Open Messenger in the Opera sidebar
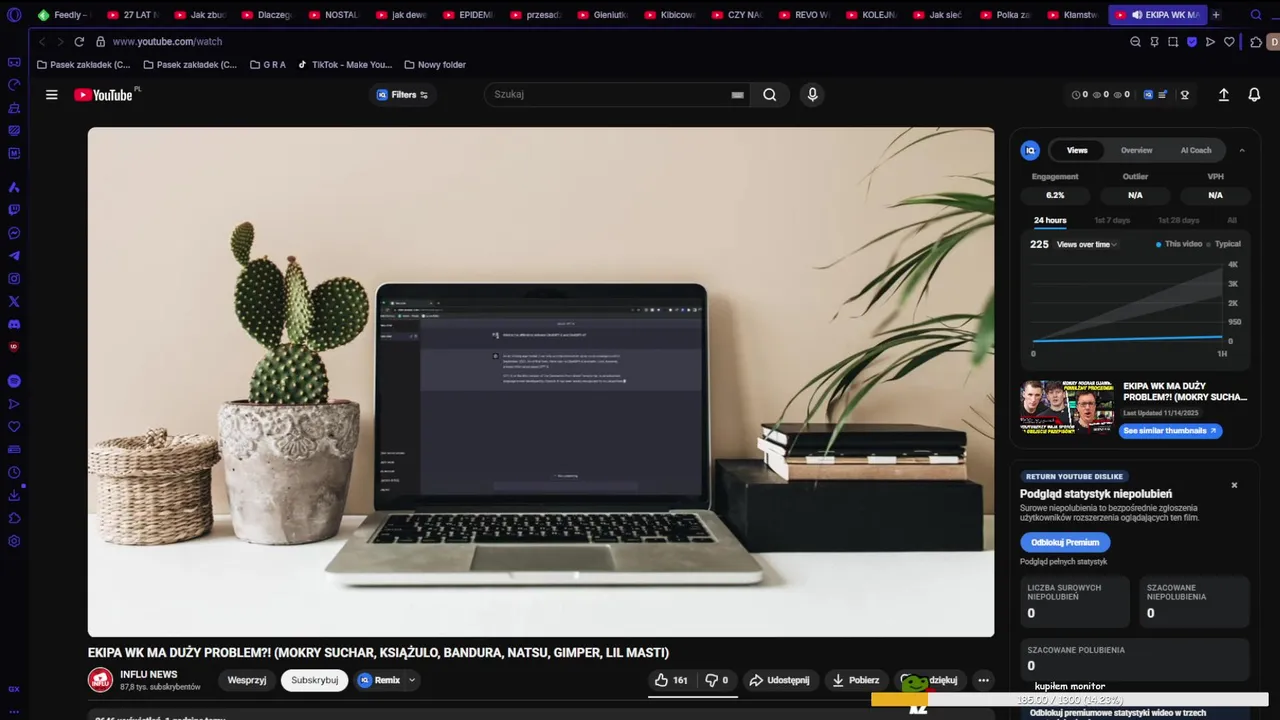Image resolution: width=1280 pixels, height=720 pixels. 14,233
